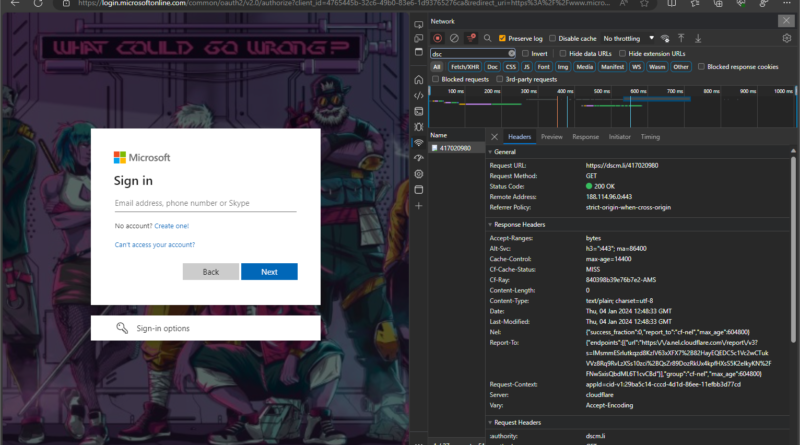The height and width of the screenshot is (445, 800).
Task: Check 3rd-party requests
Action: (x=499, y=79)
